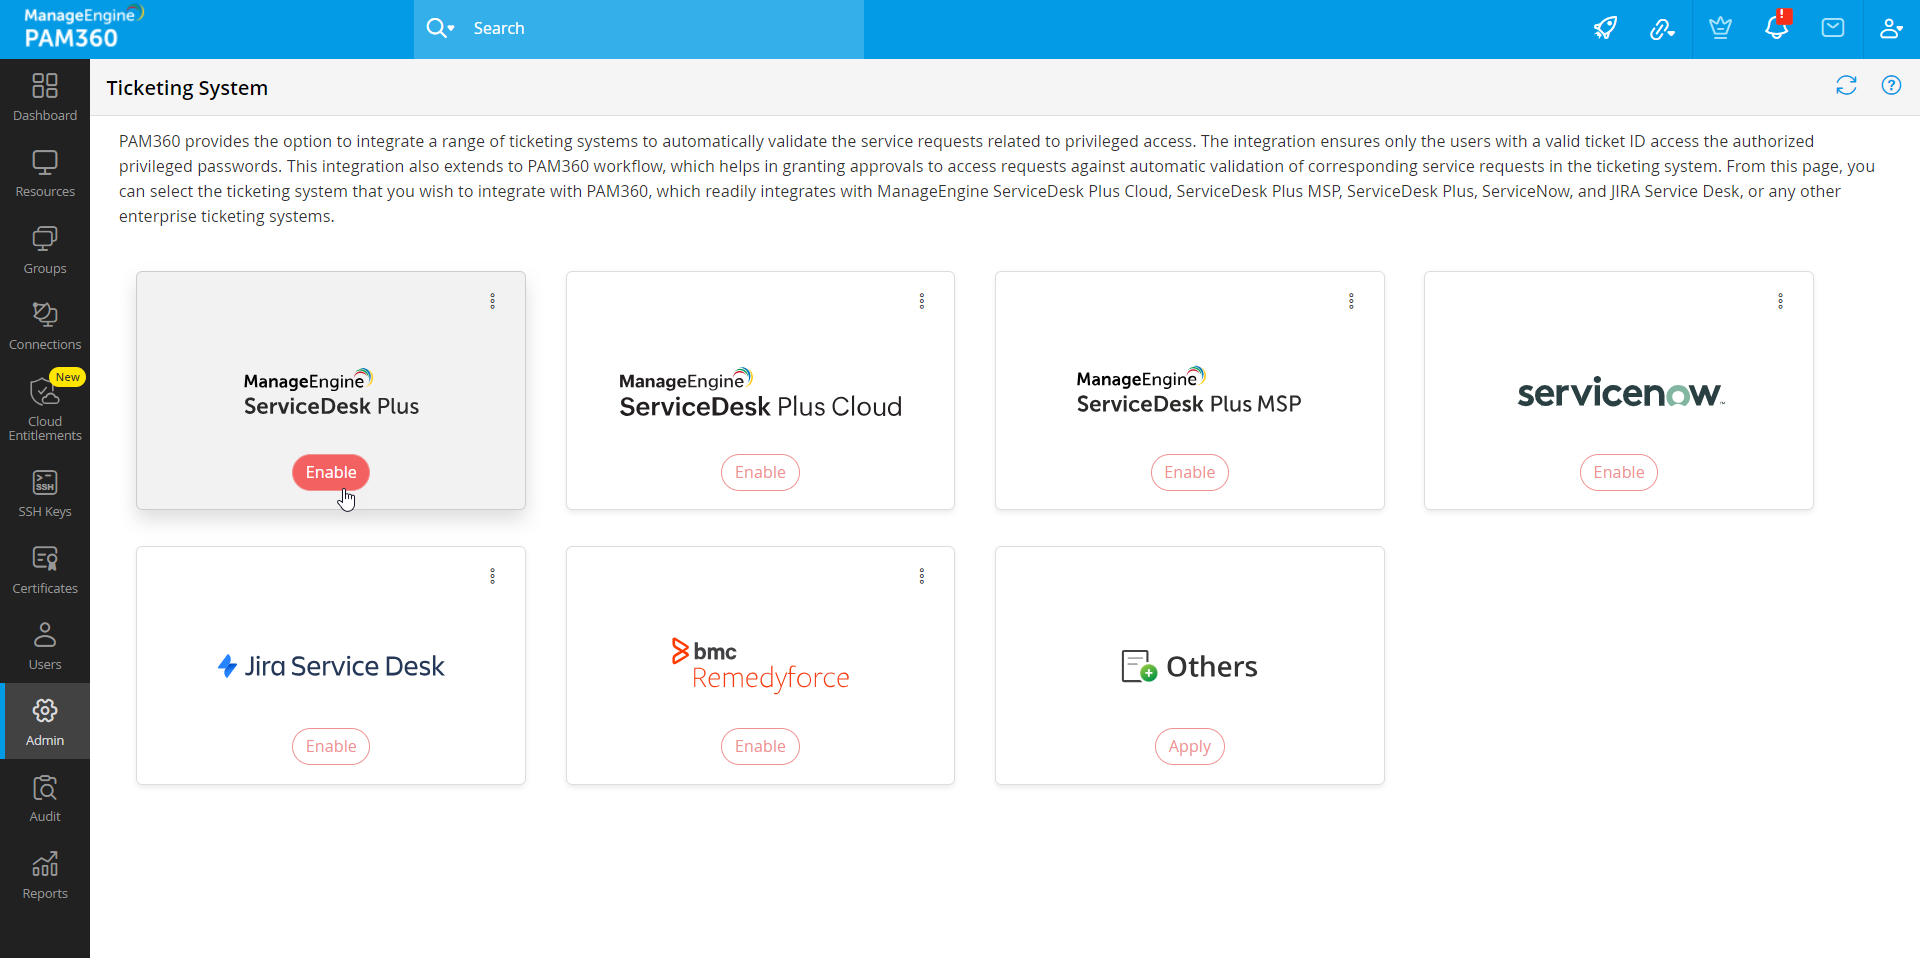Open Cloud Entitlements section
The image size is (1920, 958).
[x=45, y=408]
